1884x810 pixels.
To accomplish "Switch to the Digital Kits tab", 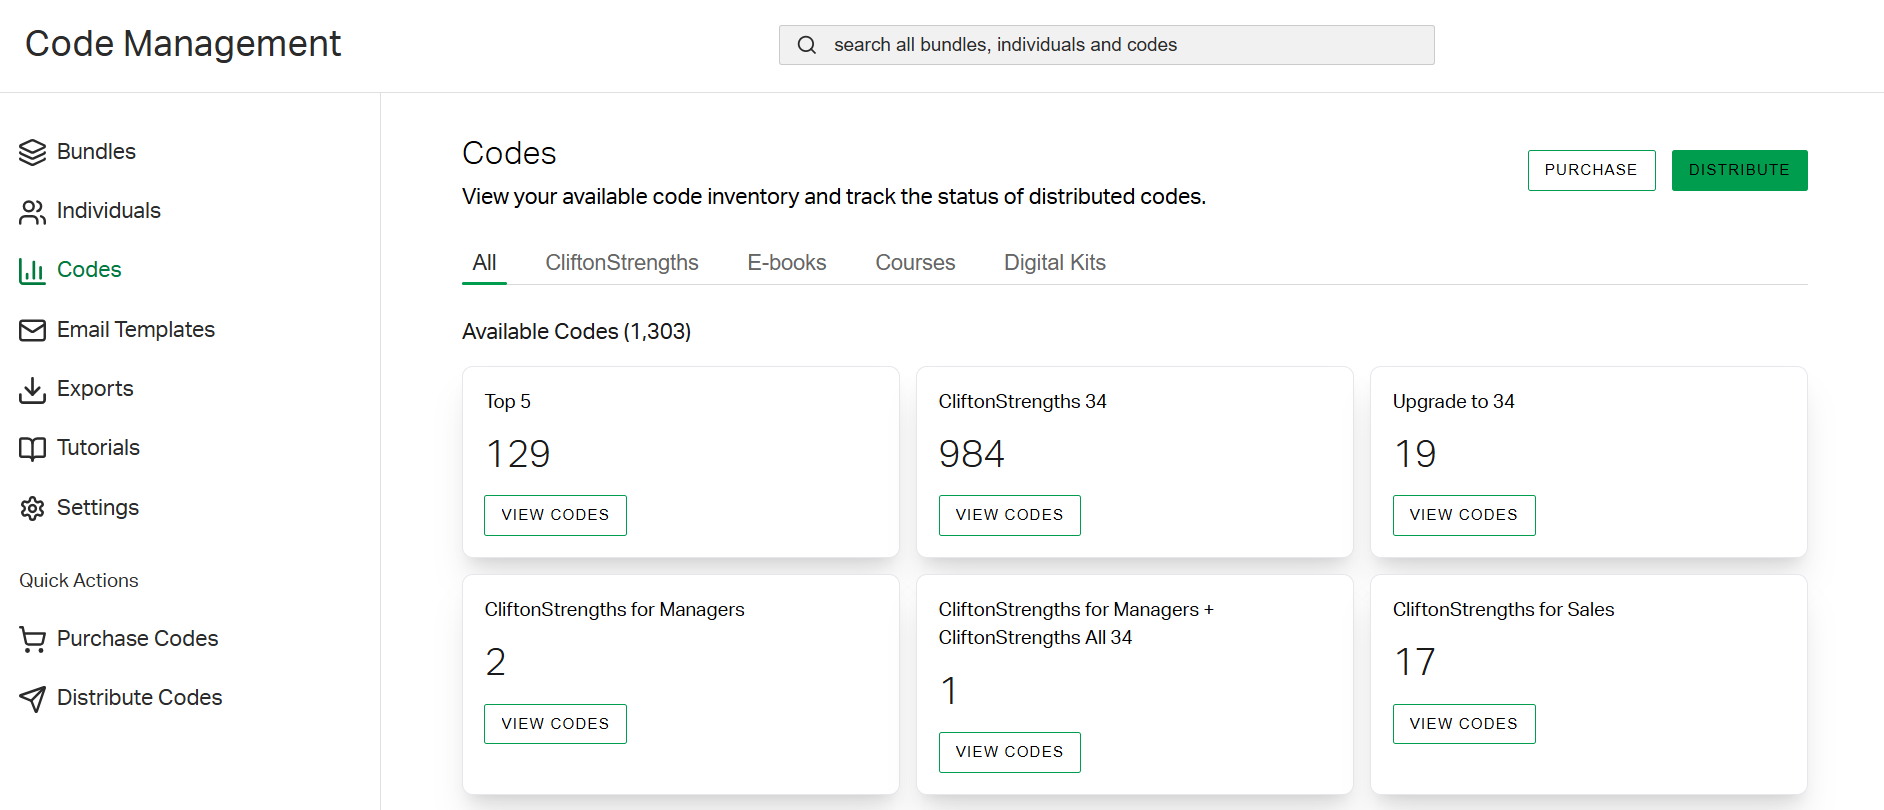I will point(1055,262).
